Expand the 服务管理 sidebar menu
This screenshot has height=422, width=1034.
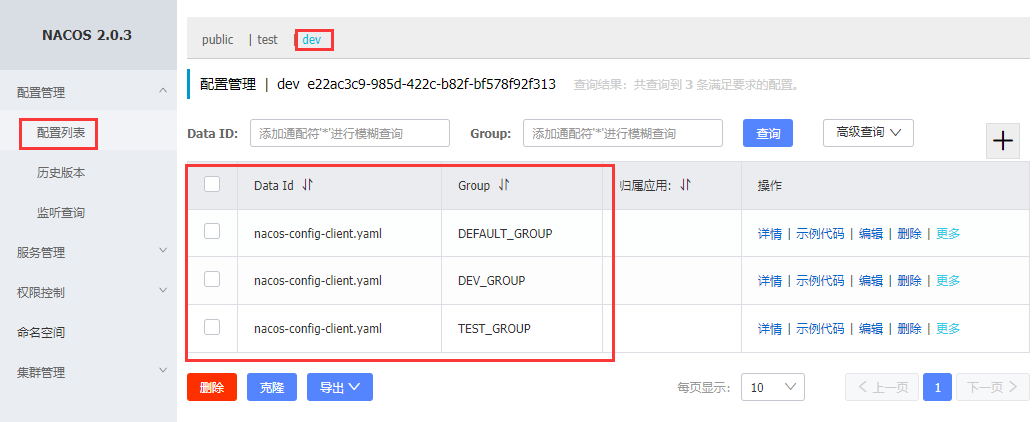pos(163,251)
